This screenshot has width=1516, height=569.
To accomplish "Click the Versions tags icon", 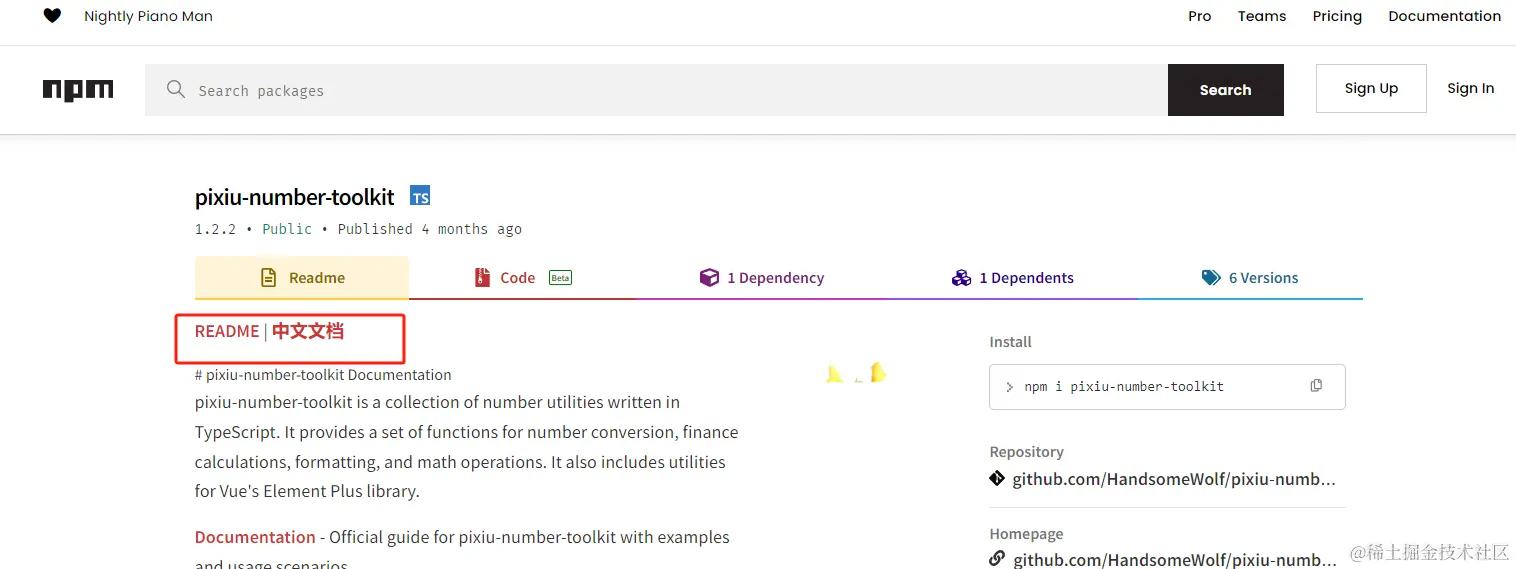I will (x=1211, y=278).
